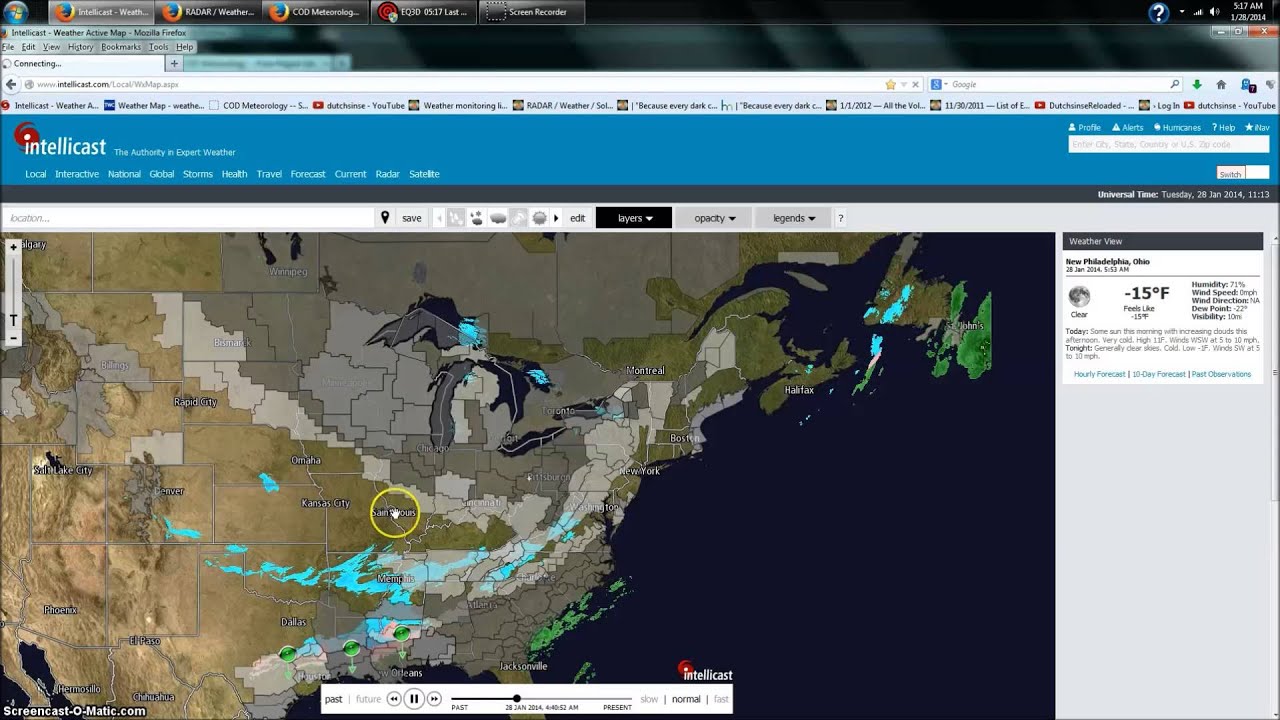Open the Forecast navigation item
Image resolution: width=1280 pixels, height=720 pixels.
(308, 174)
